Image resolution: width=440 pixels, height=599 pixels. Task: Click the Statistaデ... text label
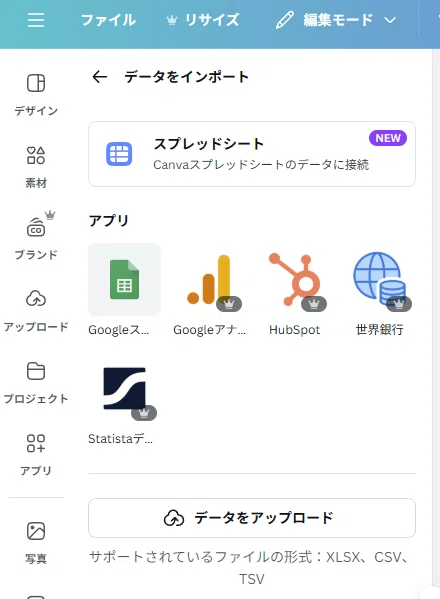[x=120, y=439]
